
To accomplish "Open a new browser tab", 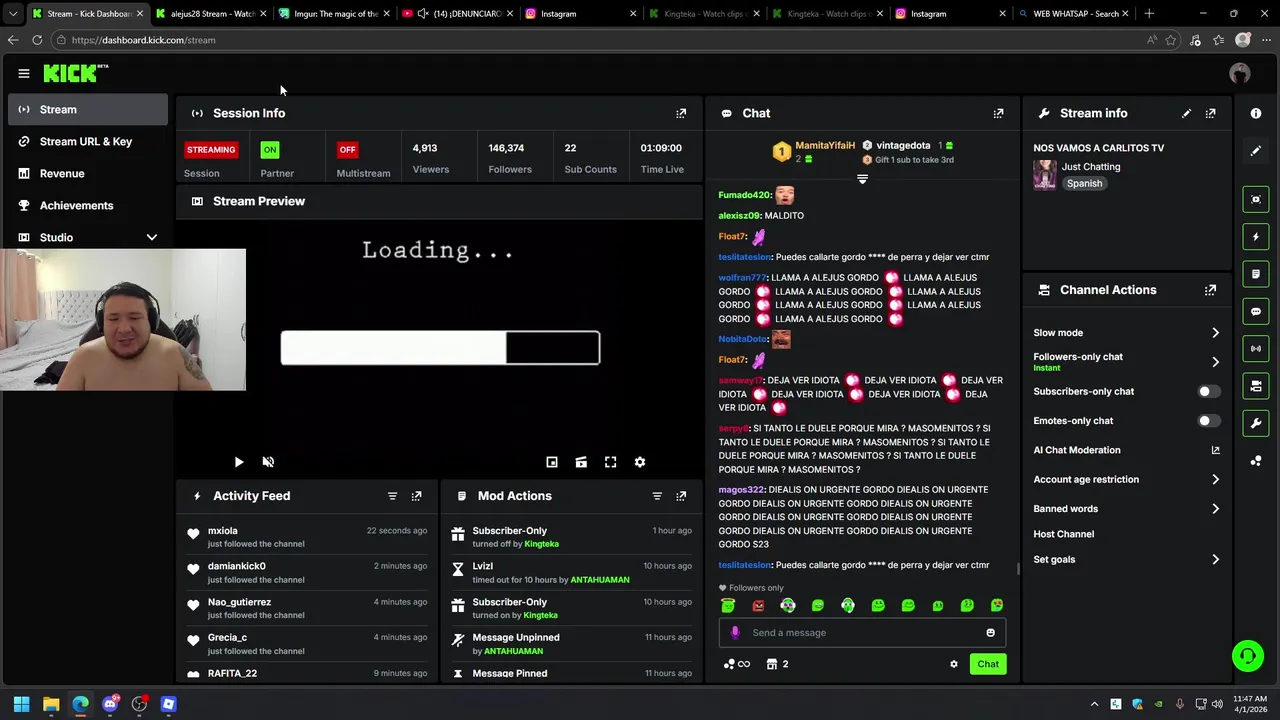I will [x=1149, y=14].
